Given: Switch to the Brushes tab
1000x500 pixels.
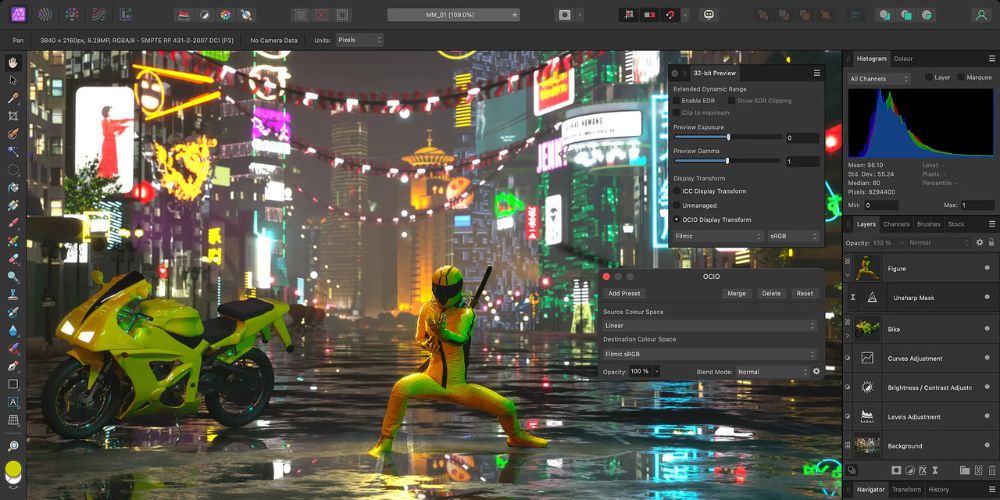Looking at the screenshot, I should click(x=929, y=224).
